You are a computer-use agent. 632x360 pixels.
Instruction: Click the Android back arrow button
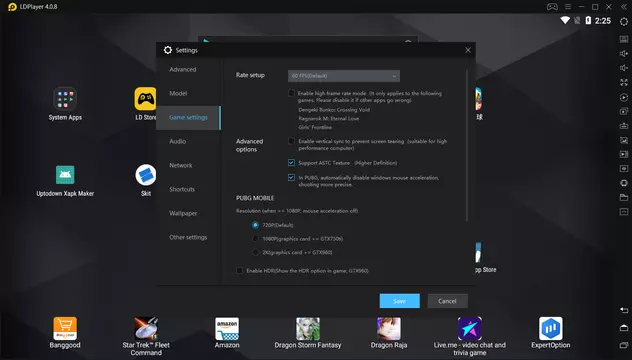point(624,310)
